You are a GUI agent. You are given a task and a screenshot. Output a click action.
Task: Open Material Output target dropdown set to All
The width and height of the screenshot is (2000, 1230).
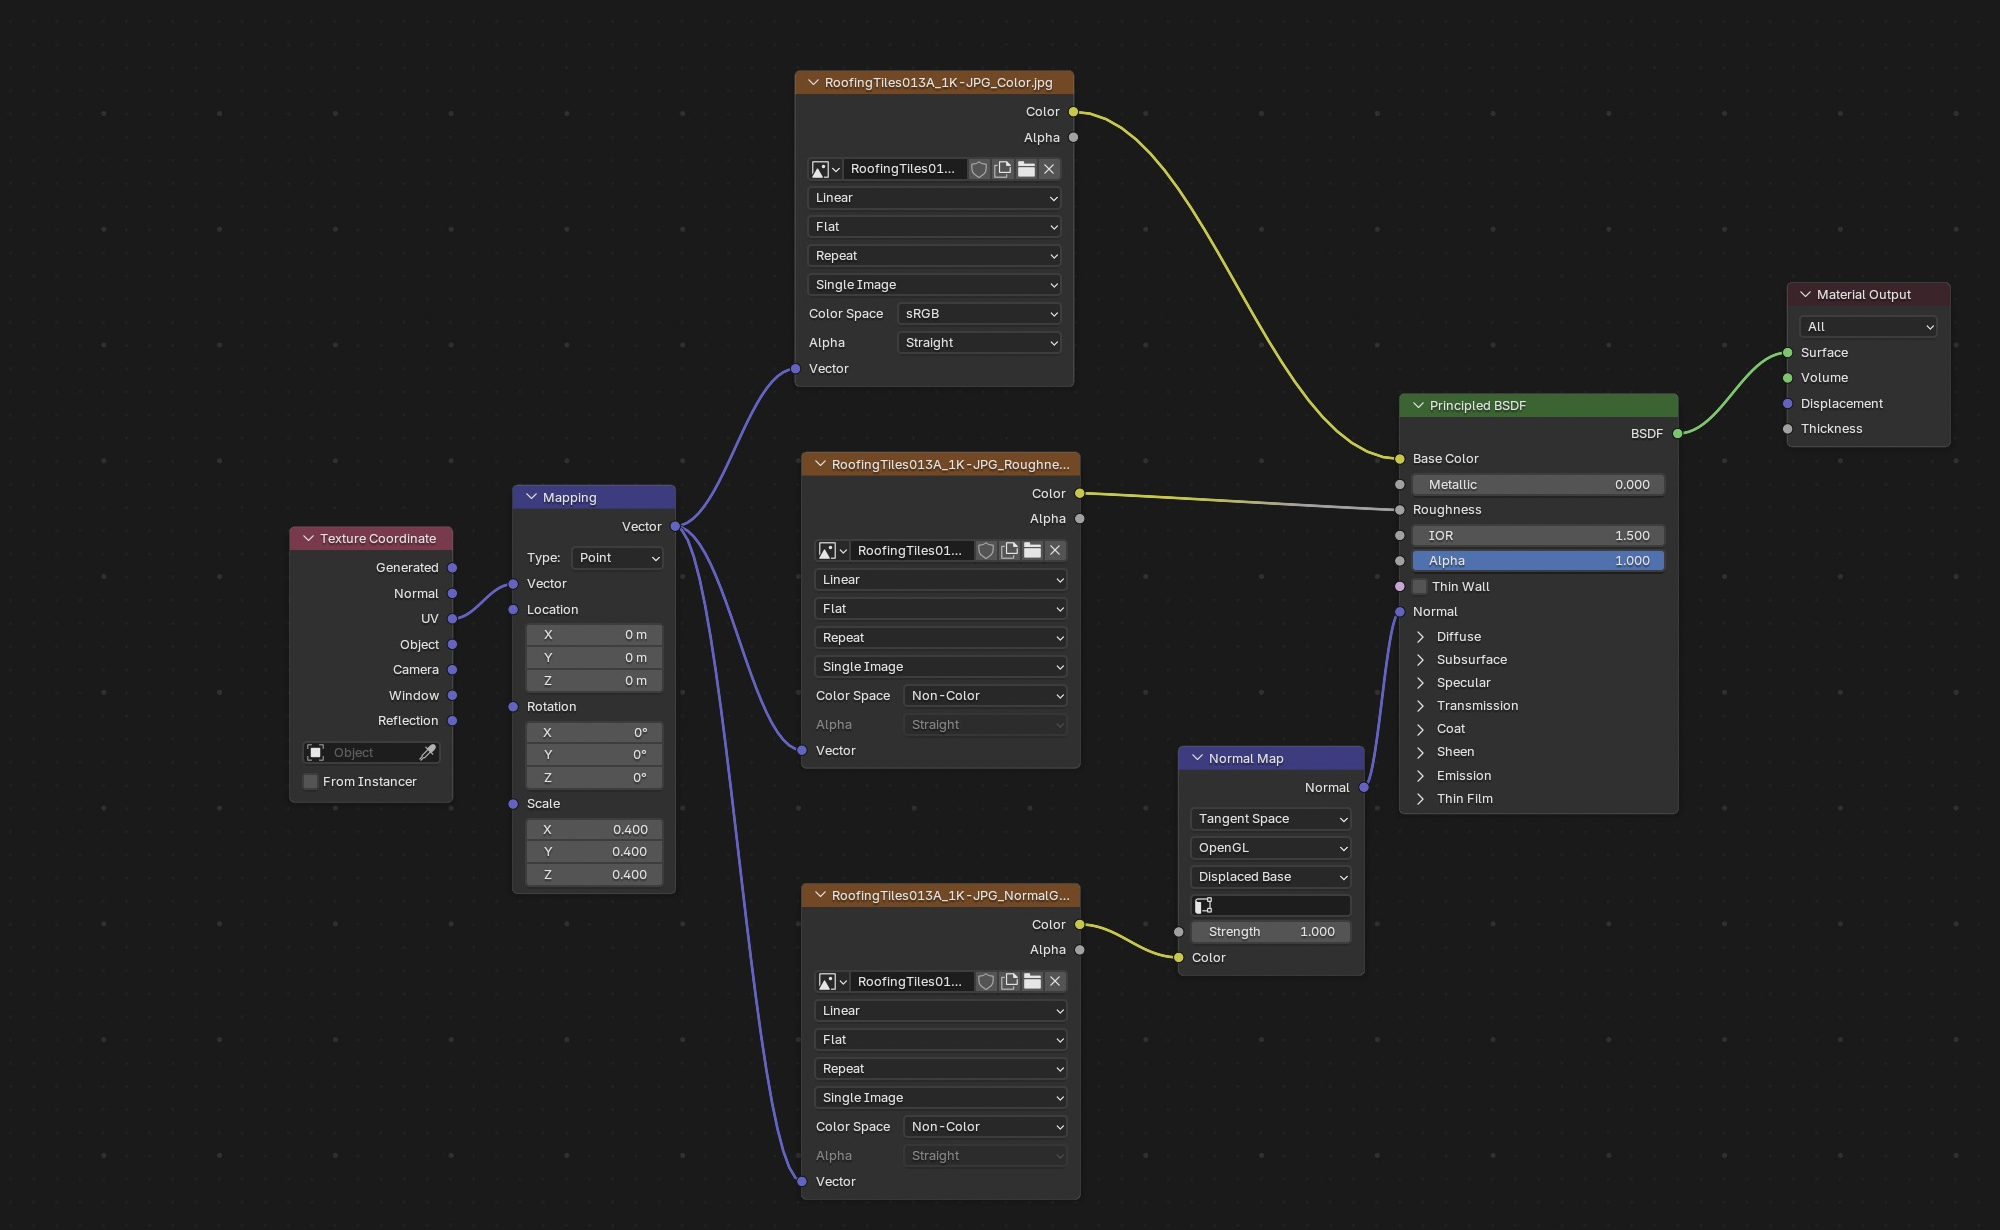1867,327
